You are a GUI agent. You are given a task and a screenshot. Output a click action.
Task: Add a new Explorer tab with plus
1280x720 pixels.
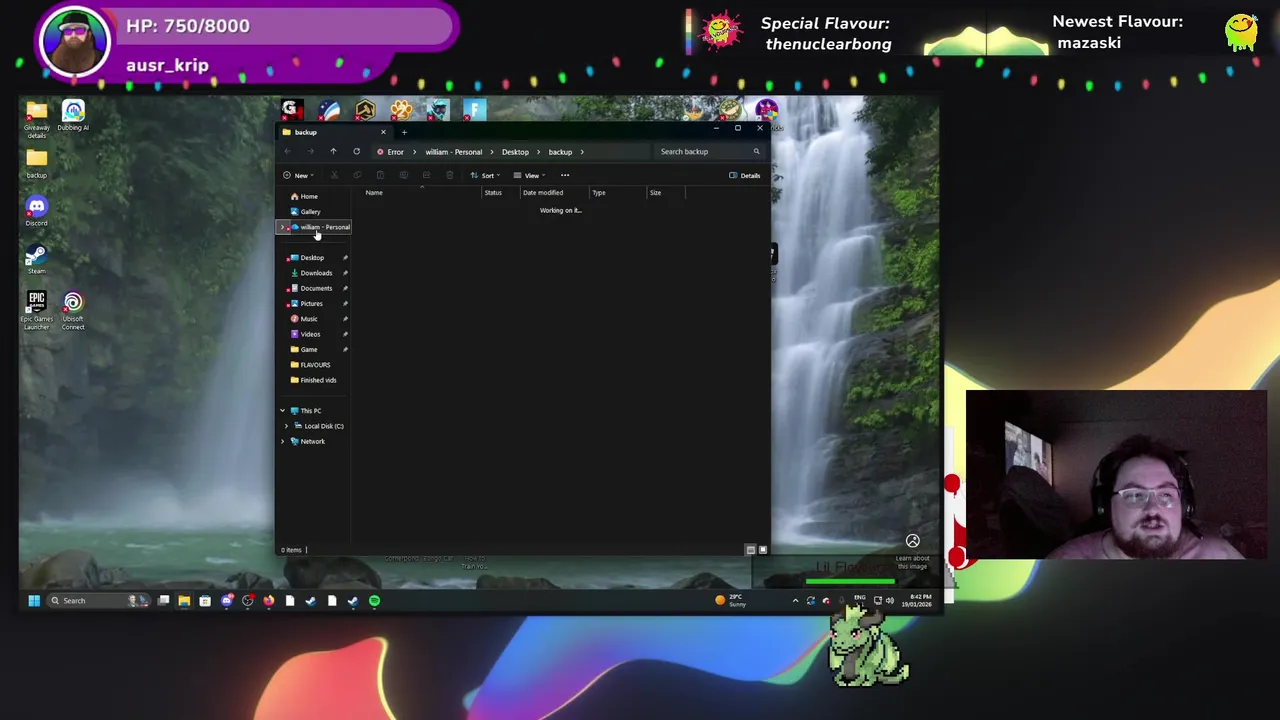click(404, 132)
